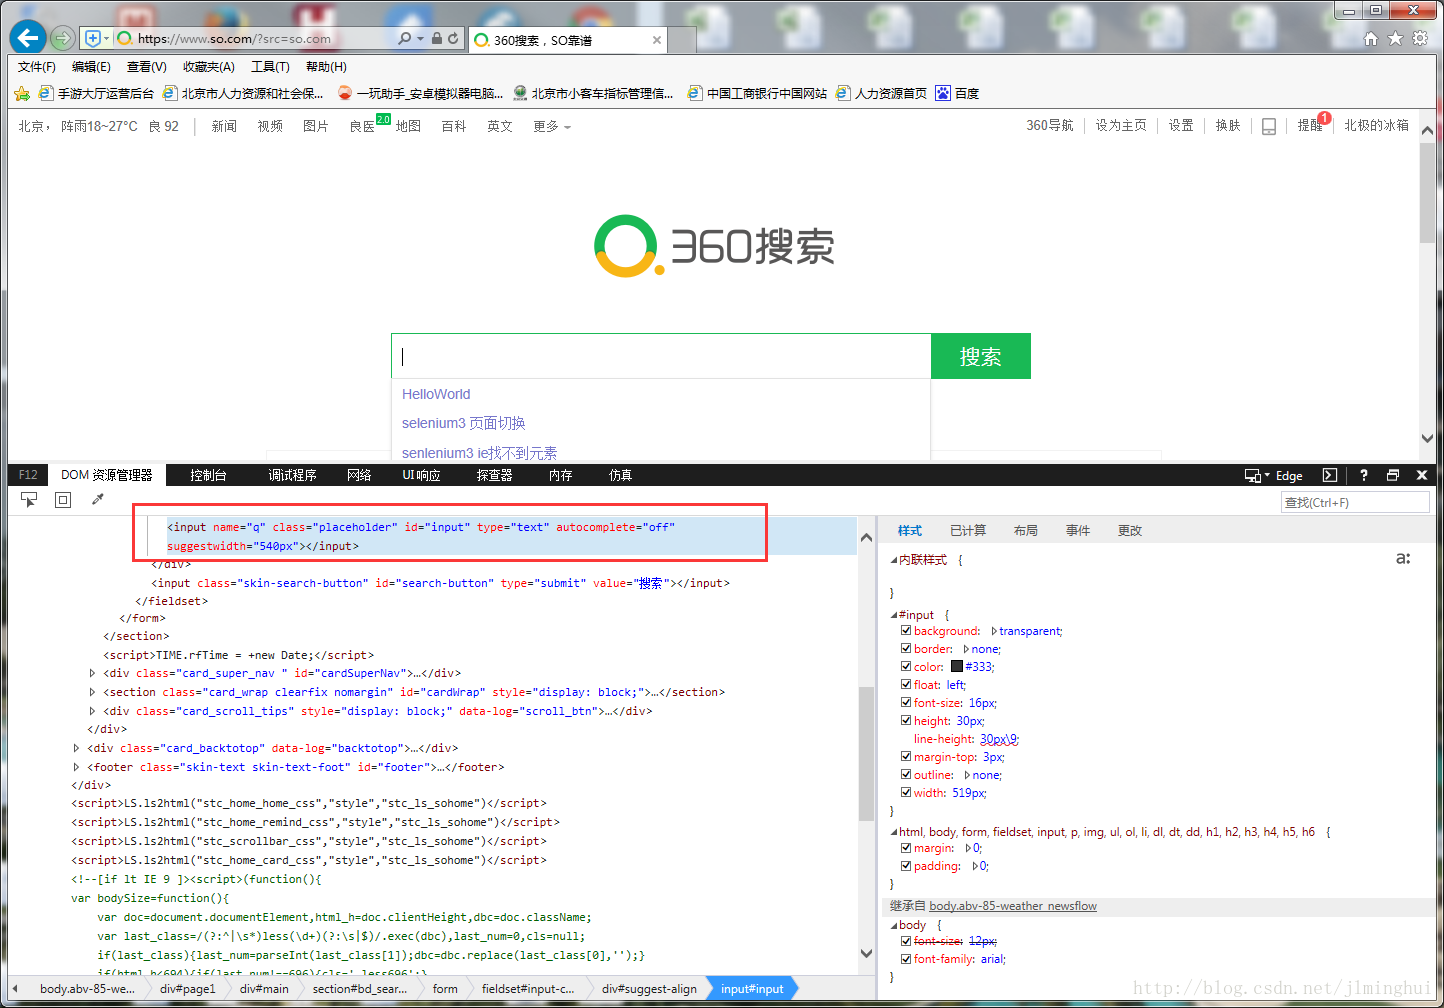Pick the color picker eyedropper tool
This screenshot has height=1008, width=1444.
[98, 499]
